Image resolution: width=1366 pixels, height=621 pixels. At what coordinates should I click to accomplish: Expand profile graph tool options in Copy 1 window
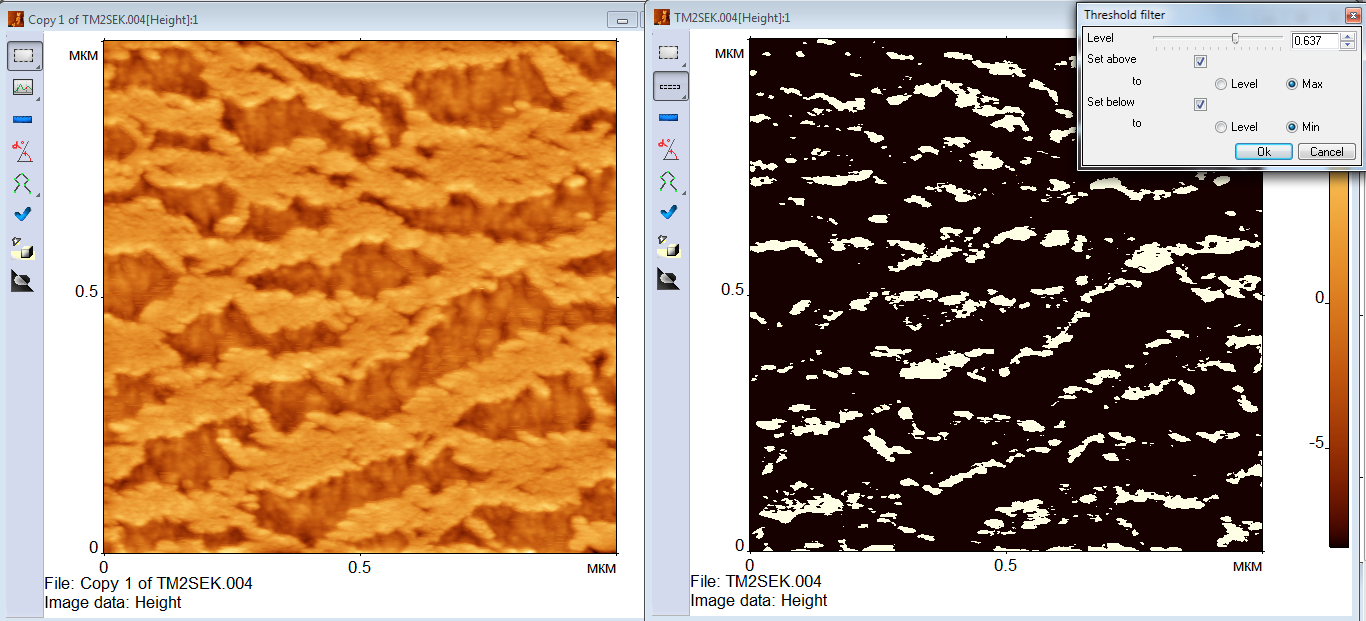(x=38, y=98)
